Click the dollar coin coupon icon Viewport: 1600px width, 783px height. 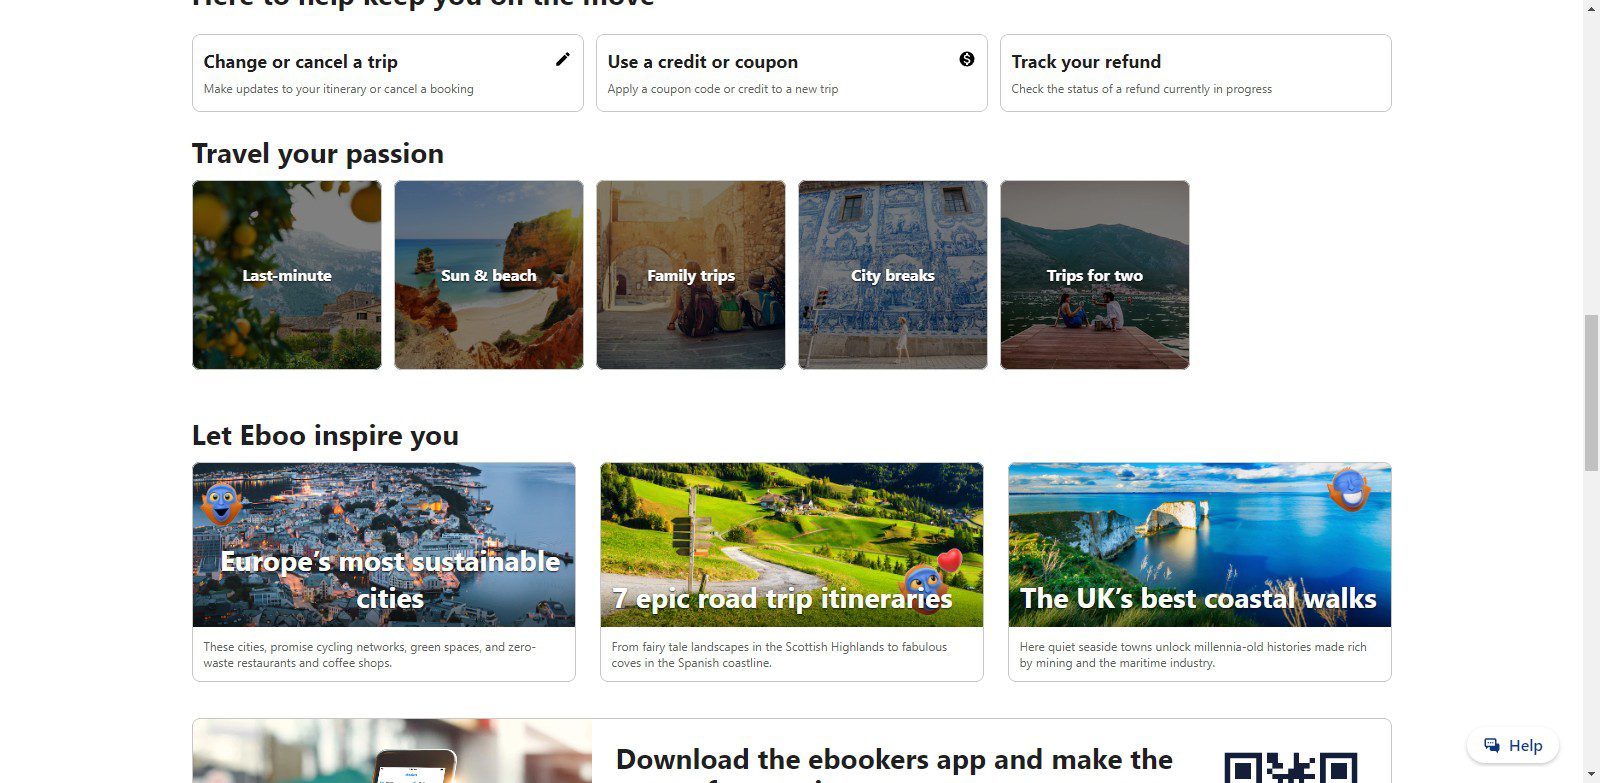(967, 59)
